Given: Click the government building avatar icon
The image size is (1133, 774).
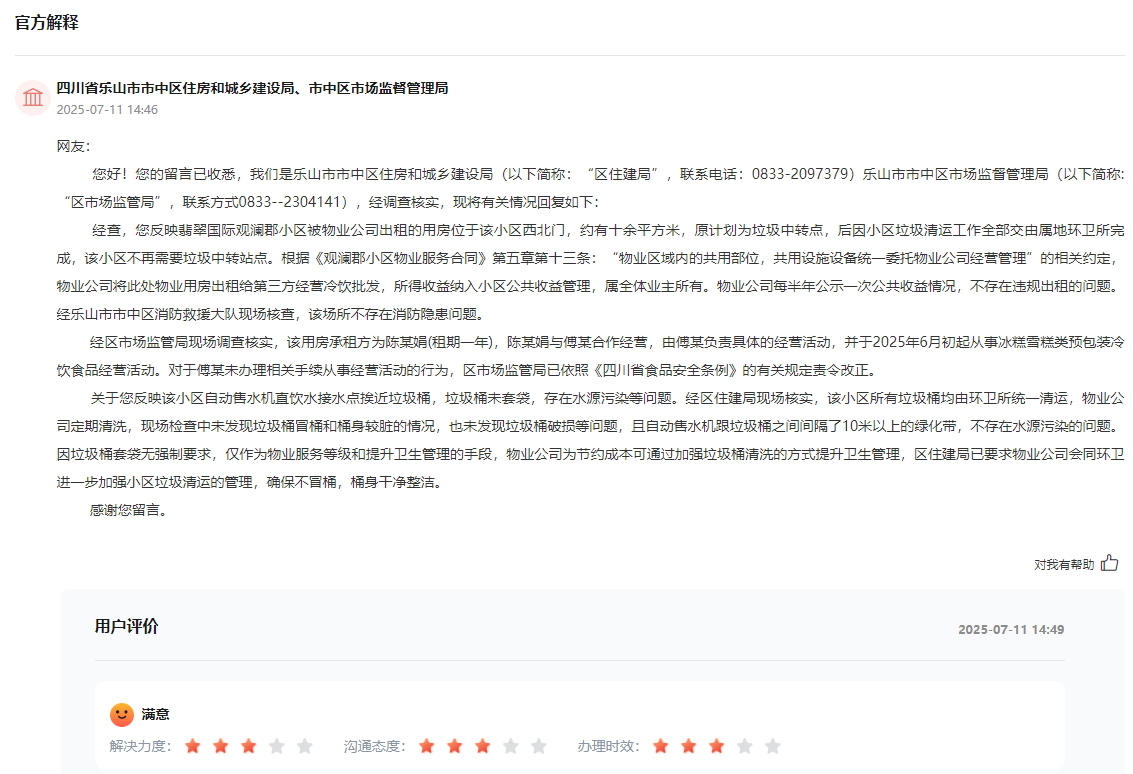Looking at the screenshot, I should pos(33,98).
